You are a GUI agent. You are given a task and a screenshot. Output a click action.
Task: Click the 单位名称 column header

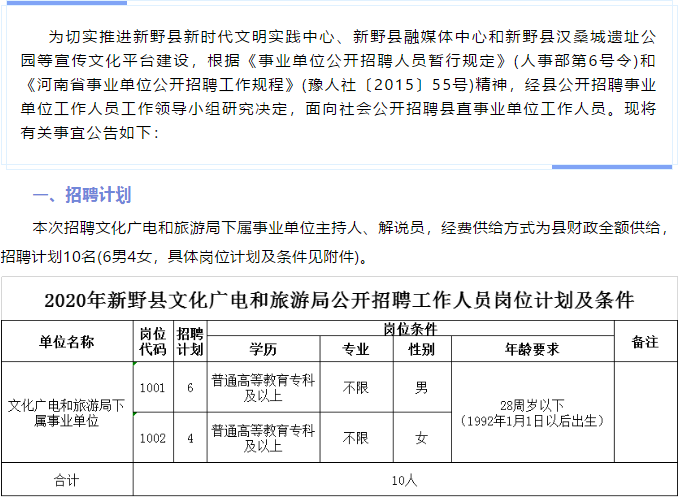(x=67, y=342)
